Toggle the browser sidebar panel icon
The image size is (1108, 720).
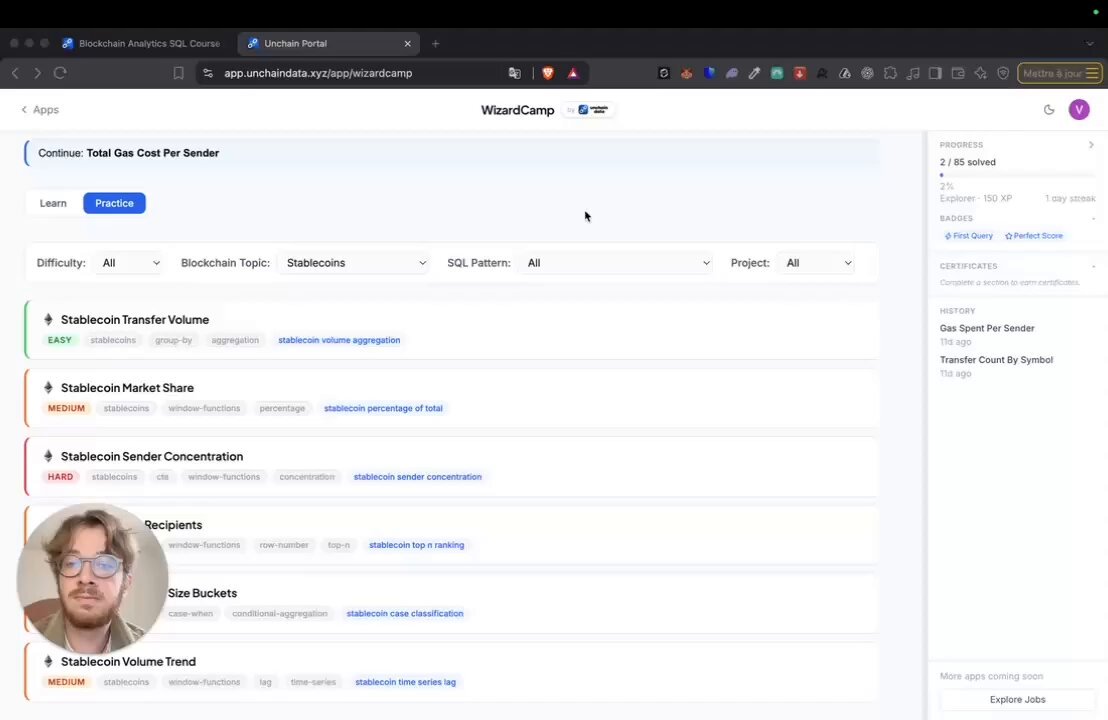[x=936, y=73]
